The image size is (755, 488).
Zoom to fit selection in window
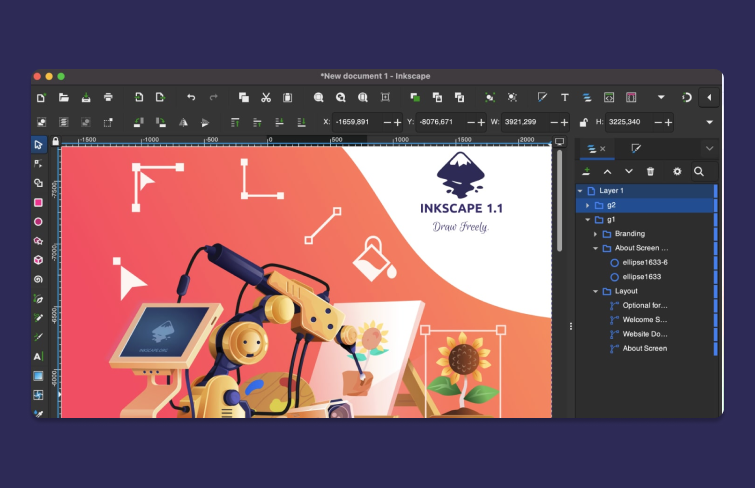[318, 98]
